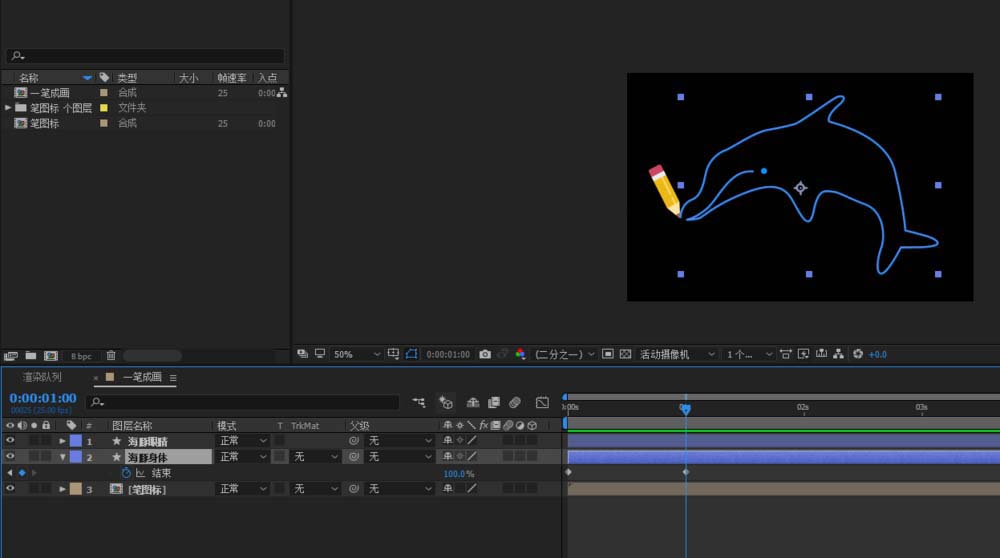1000x558 pixels.
Task: Click the stopwatch for 结束 property
Action: coord(126,473)
